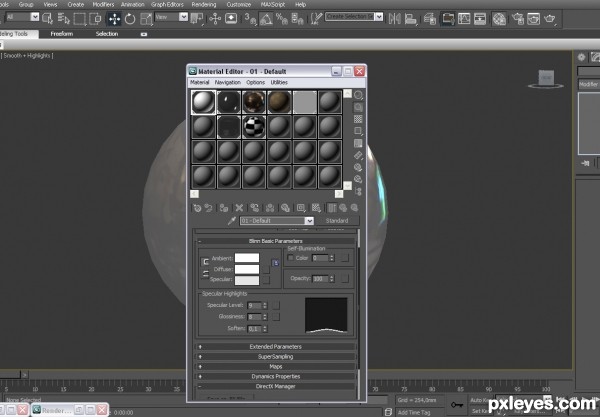The width and height of the screenshot is (600, 417).
Task: Click Specular map slot button
Action: [266, 280]
